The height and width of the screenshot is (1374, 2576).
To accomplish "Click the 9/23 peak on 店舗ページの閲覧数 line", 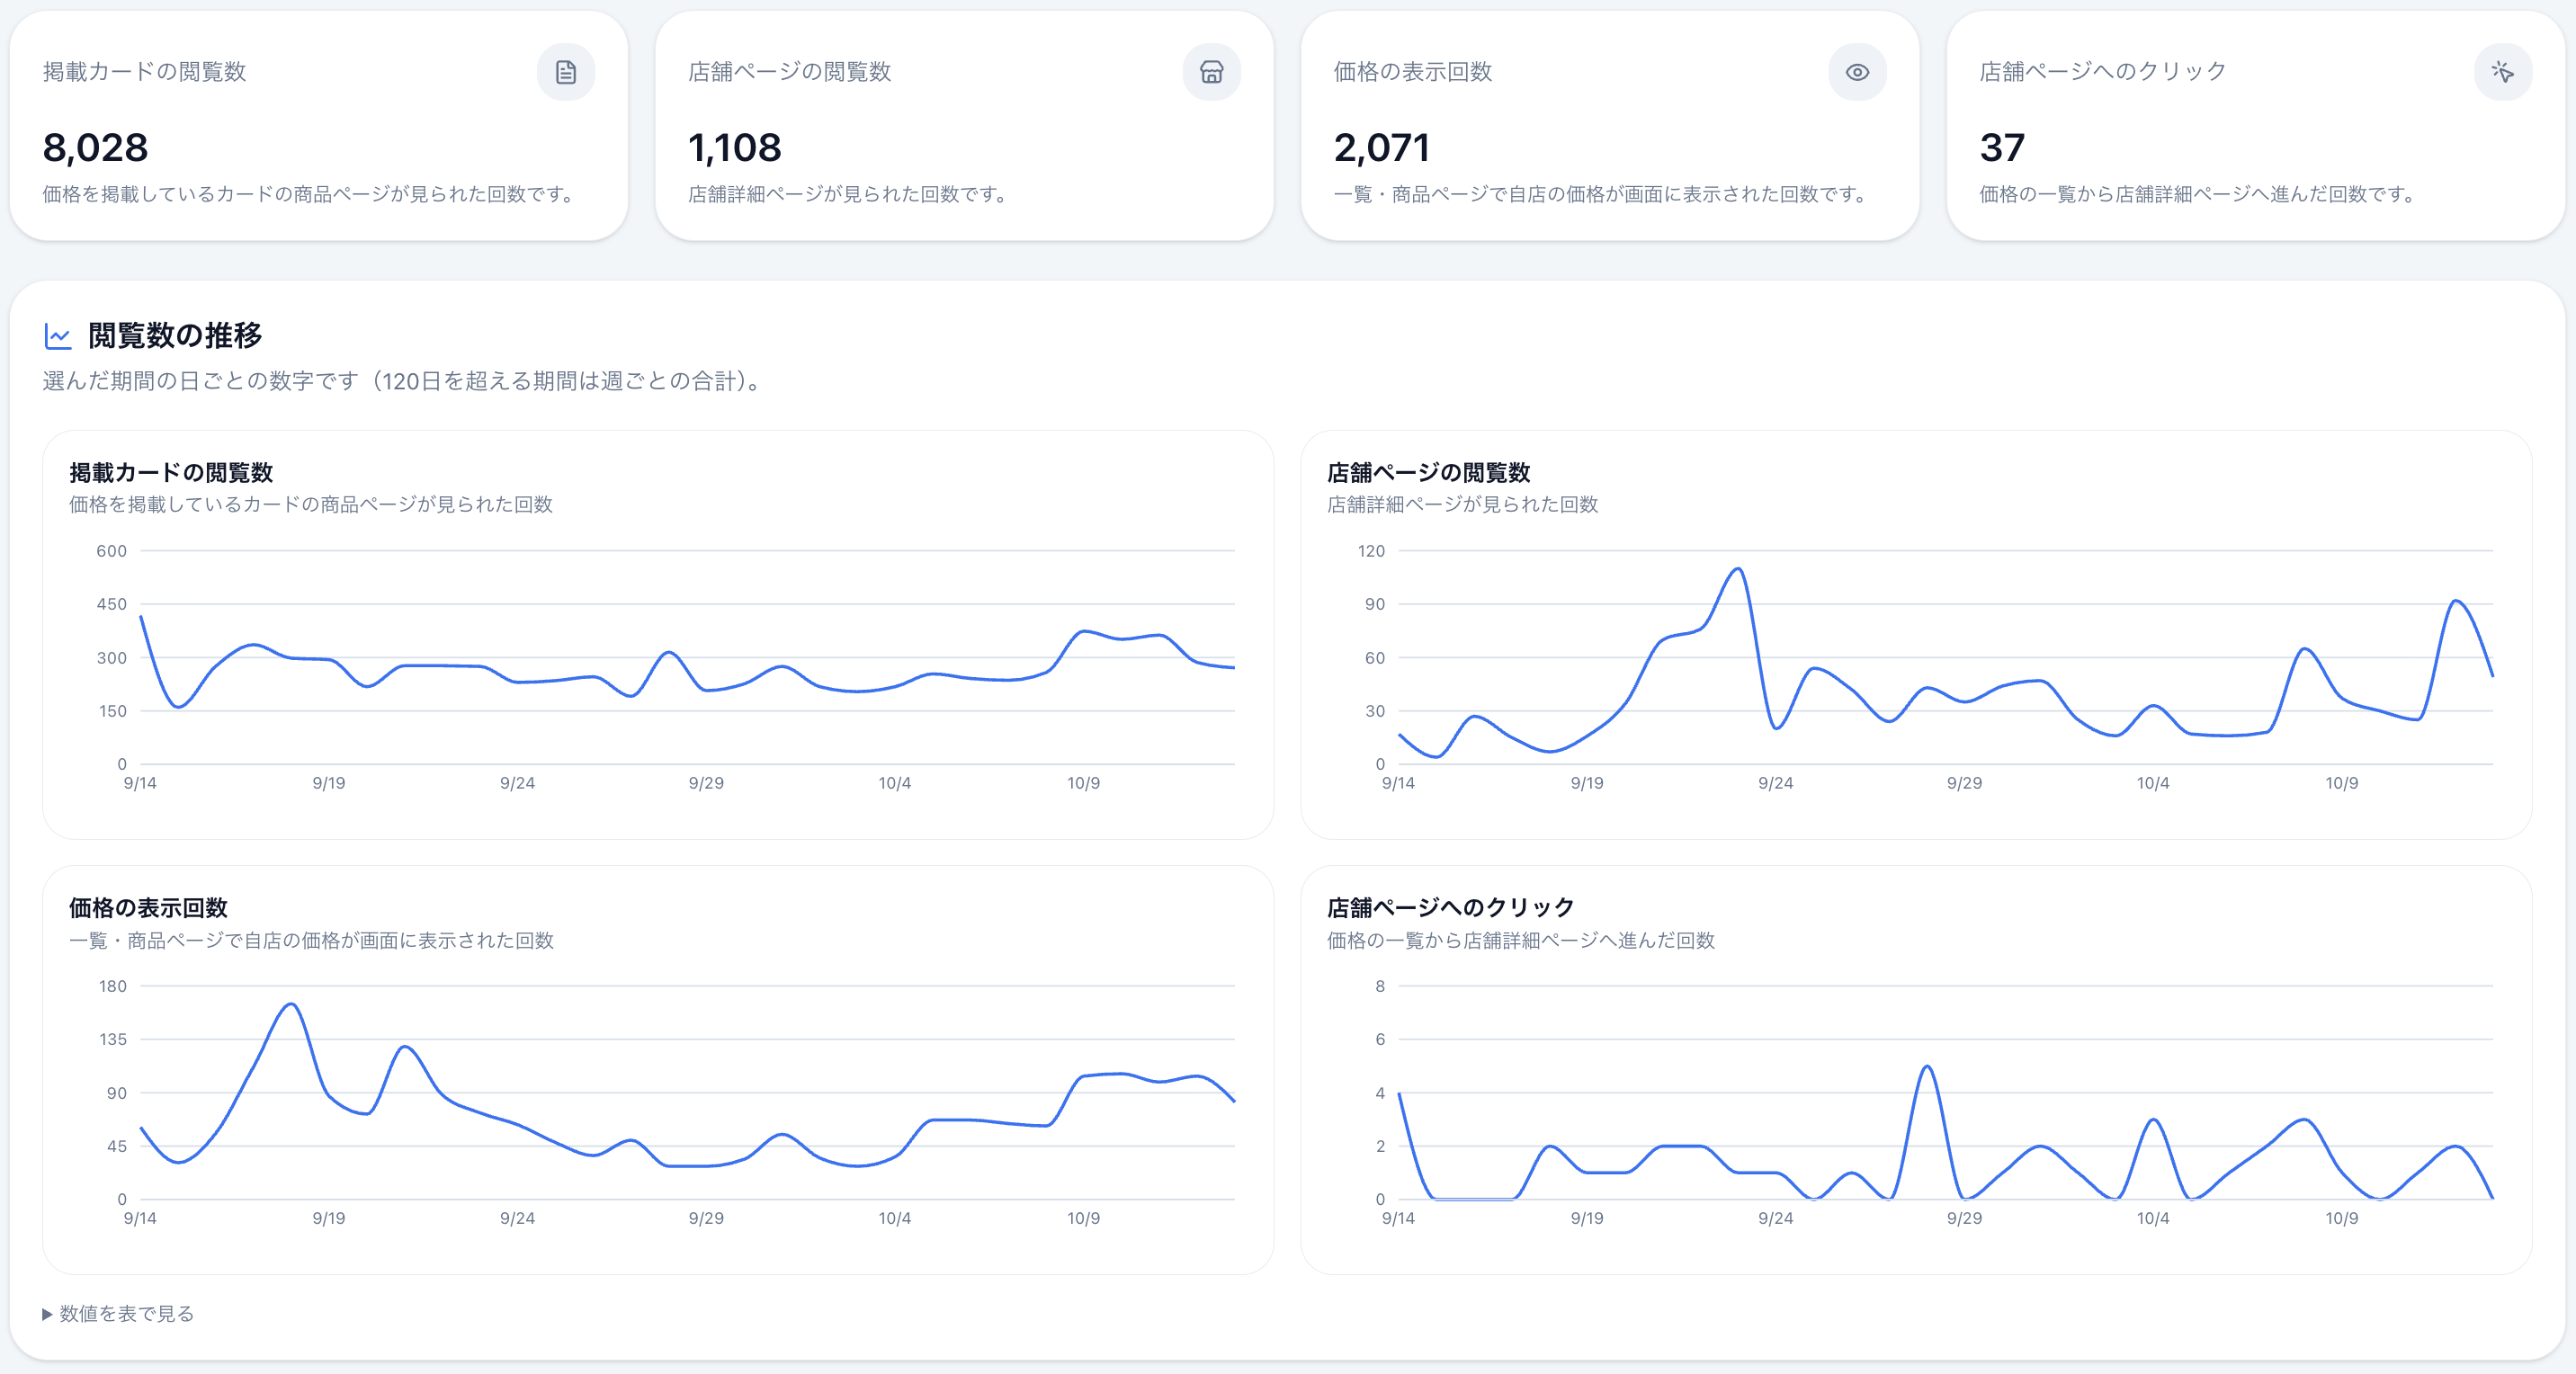I will pyautogui.click(x=1738, y=569).
